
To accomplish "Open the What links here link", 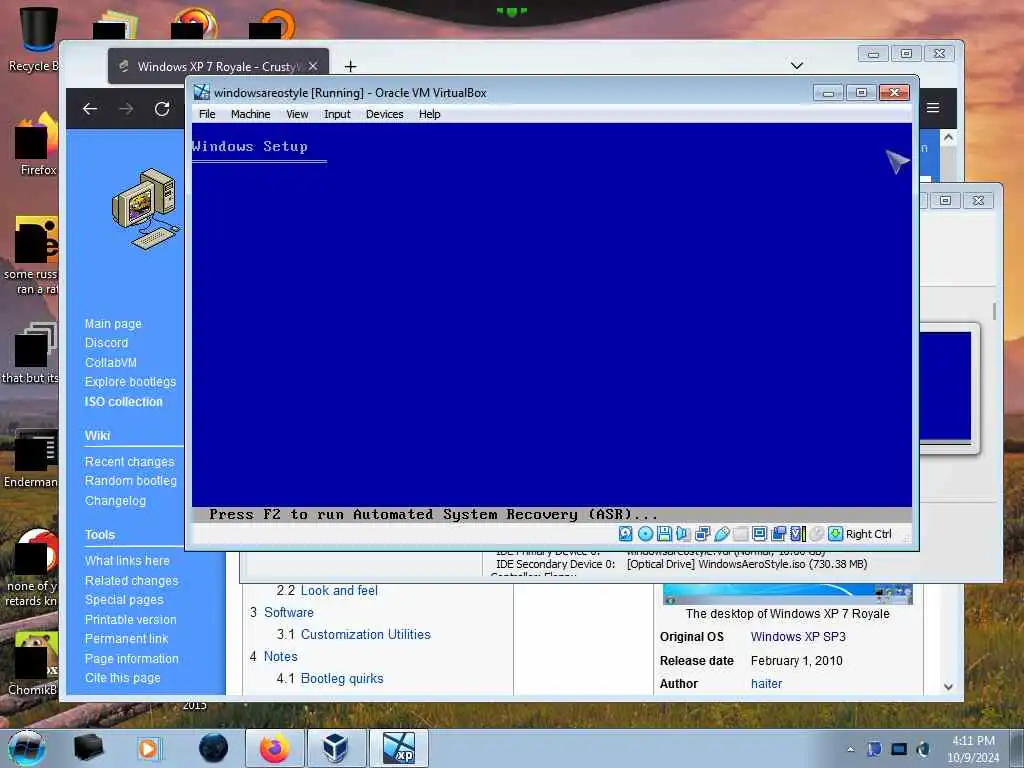I will click(x=127, y=560).
